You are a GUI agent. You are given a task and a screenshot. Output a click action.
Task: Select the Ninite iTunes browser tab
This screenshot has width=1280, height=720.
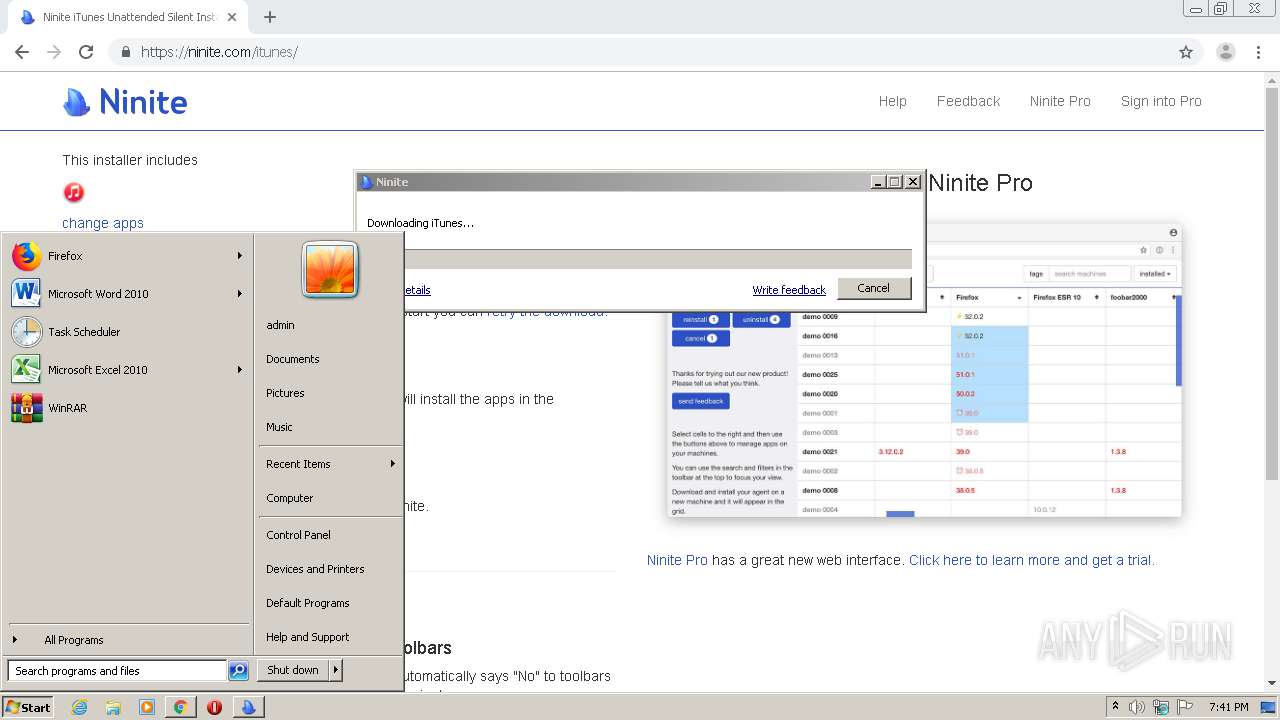point(128,18)
